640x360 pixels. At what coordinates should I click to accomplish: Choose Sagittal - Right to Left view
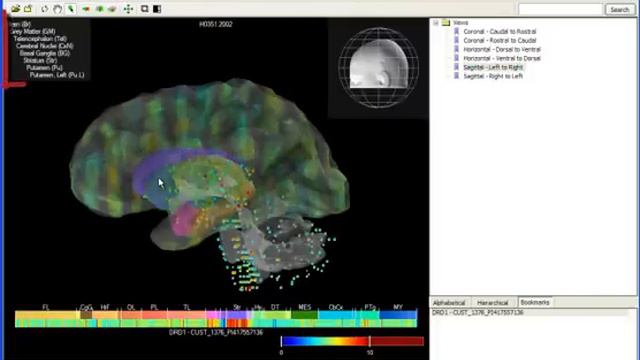493,76
